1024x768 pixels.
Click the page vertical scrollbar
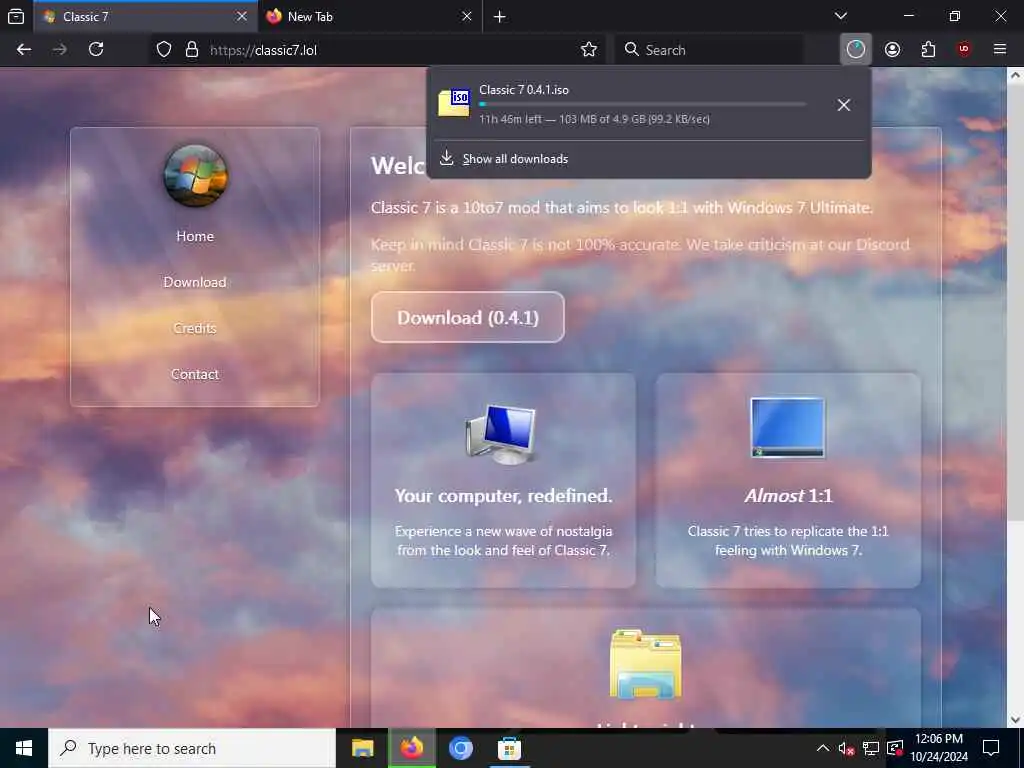pos(1014,300)
